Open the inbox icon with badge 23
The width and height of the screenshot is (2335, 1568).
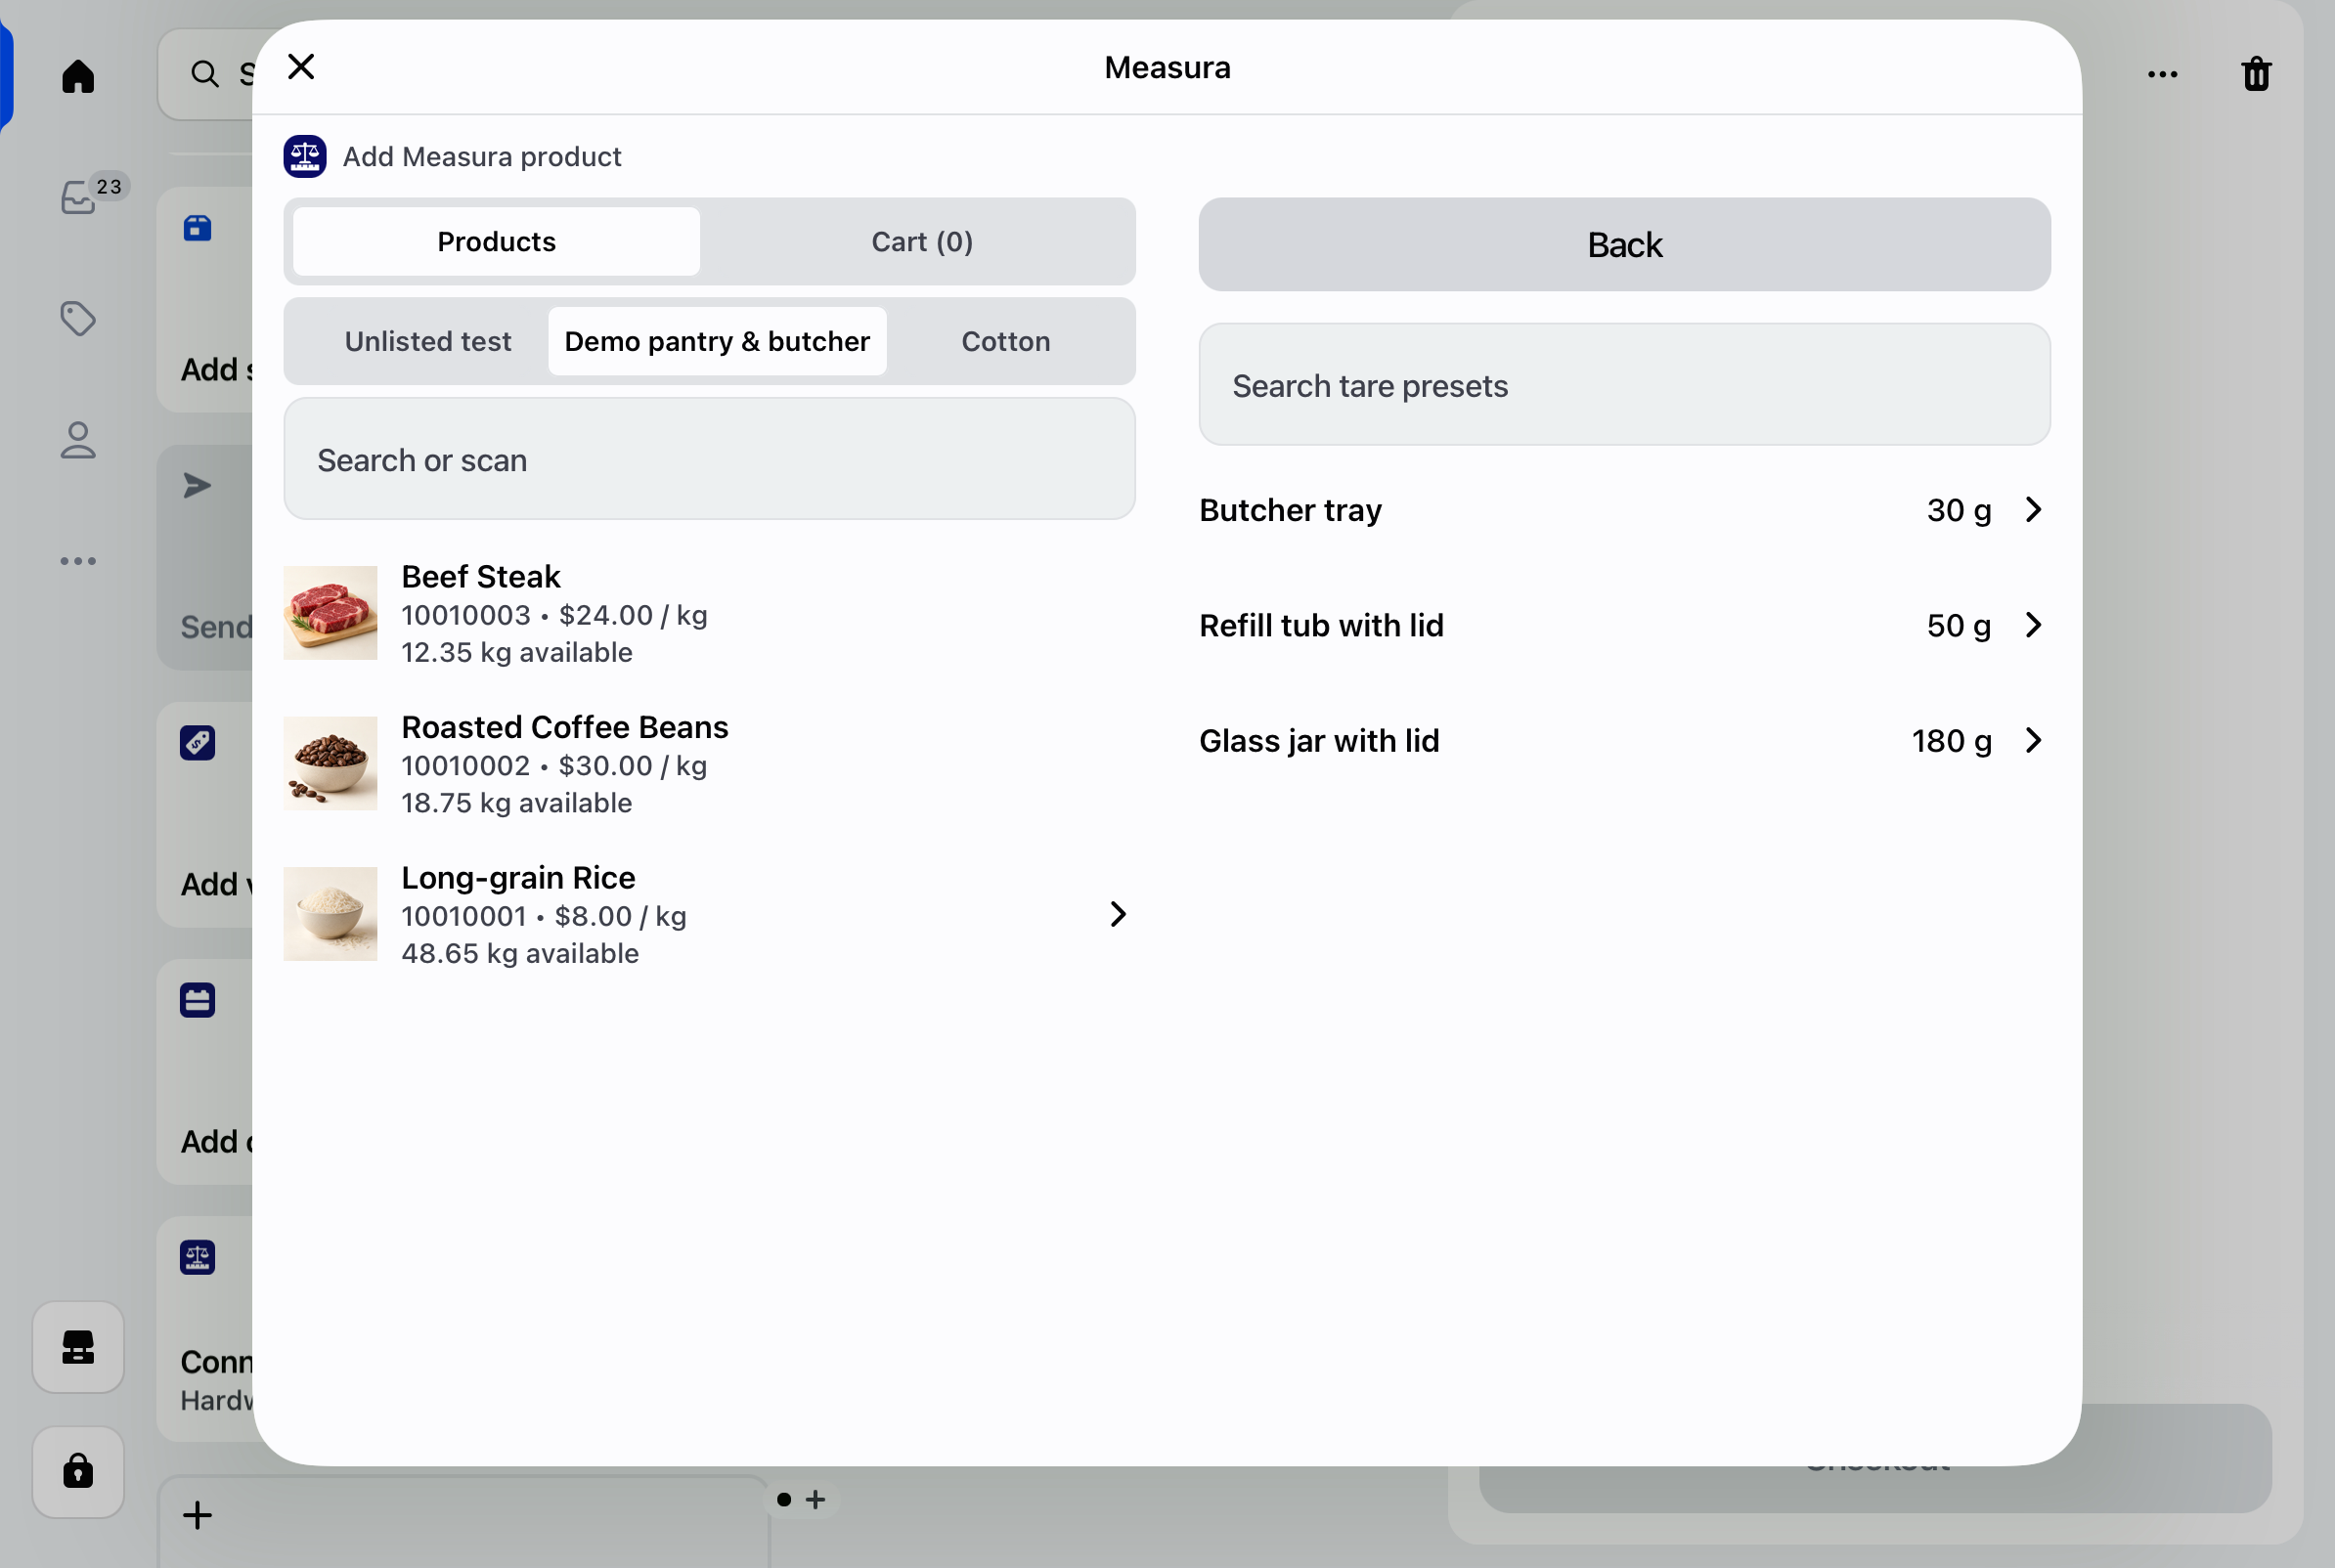[78, 197]
